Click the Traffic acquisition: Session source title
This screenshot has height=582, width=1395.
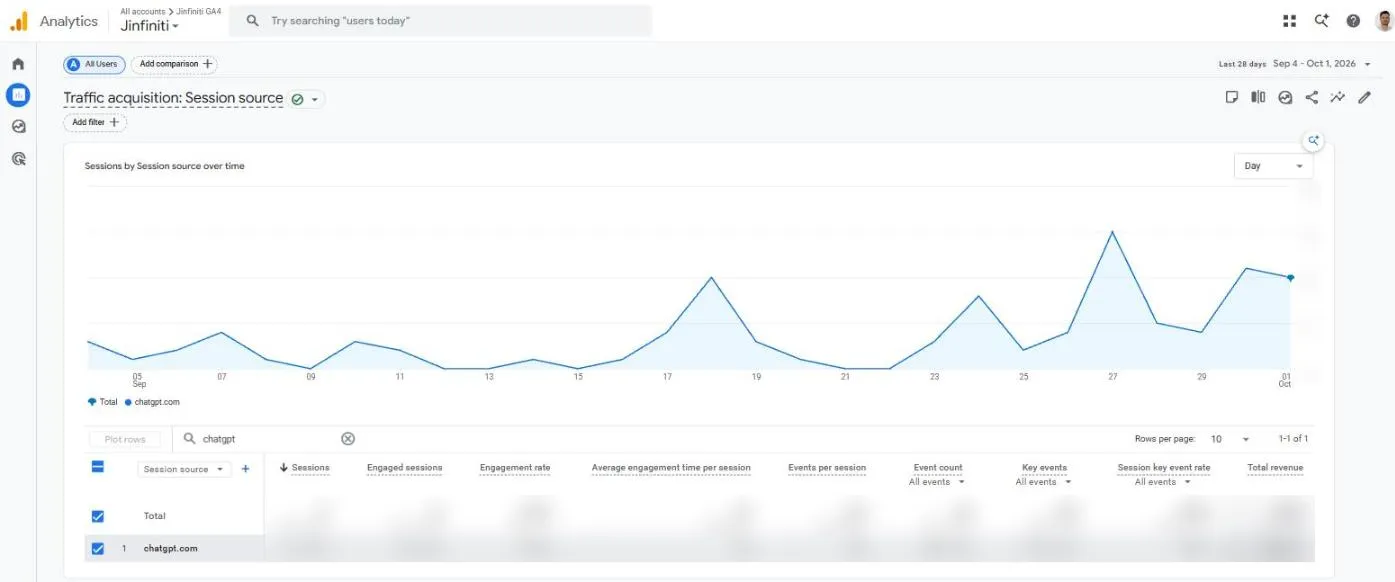(x=173, y=99)
